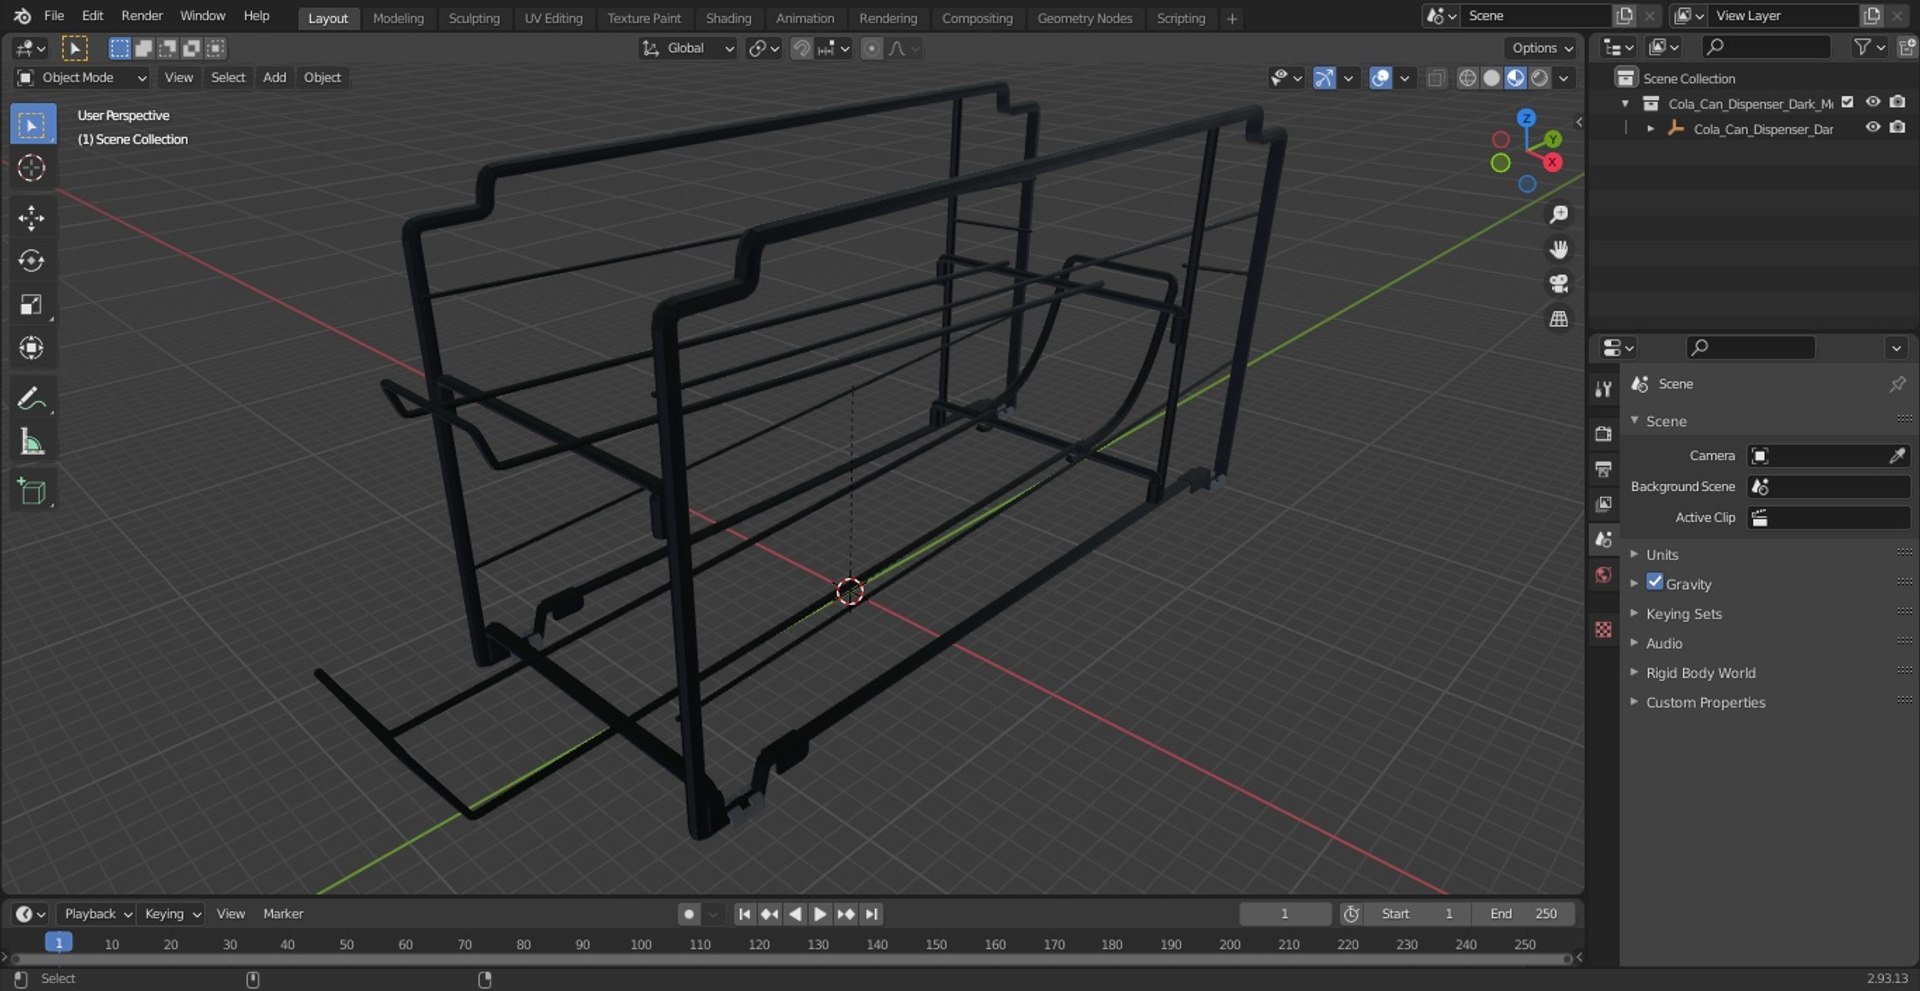This screenshot has height=991, width=1920.
Task: Click the pan view hand icon
Action: 1558,250
